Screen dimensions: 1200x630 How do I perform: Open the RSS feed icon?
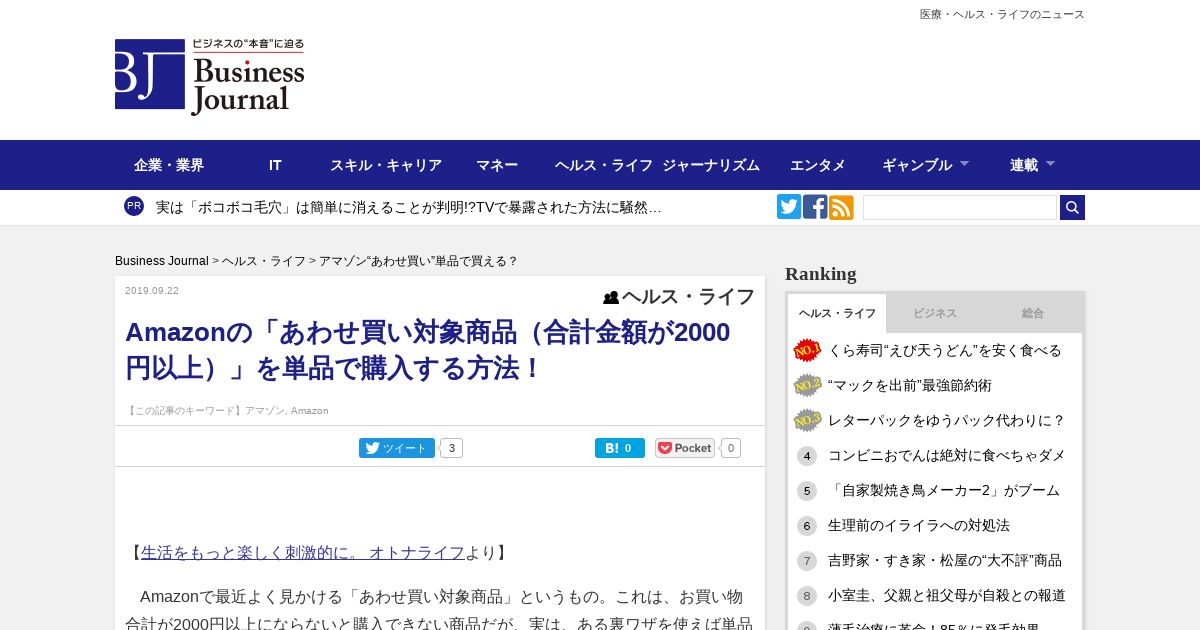coord(841,207)
